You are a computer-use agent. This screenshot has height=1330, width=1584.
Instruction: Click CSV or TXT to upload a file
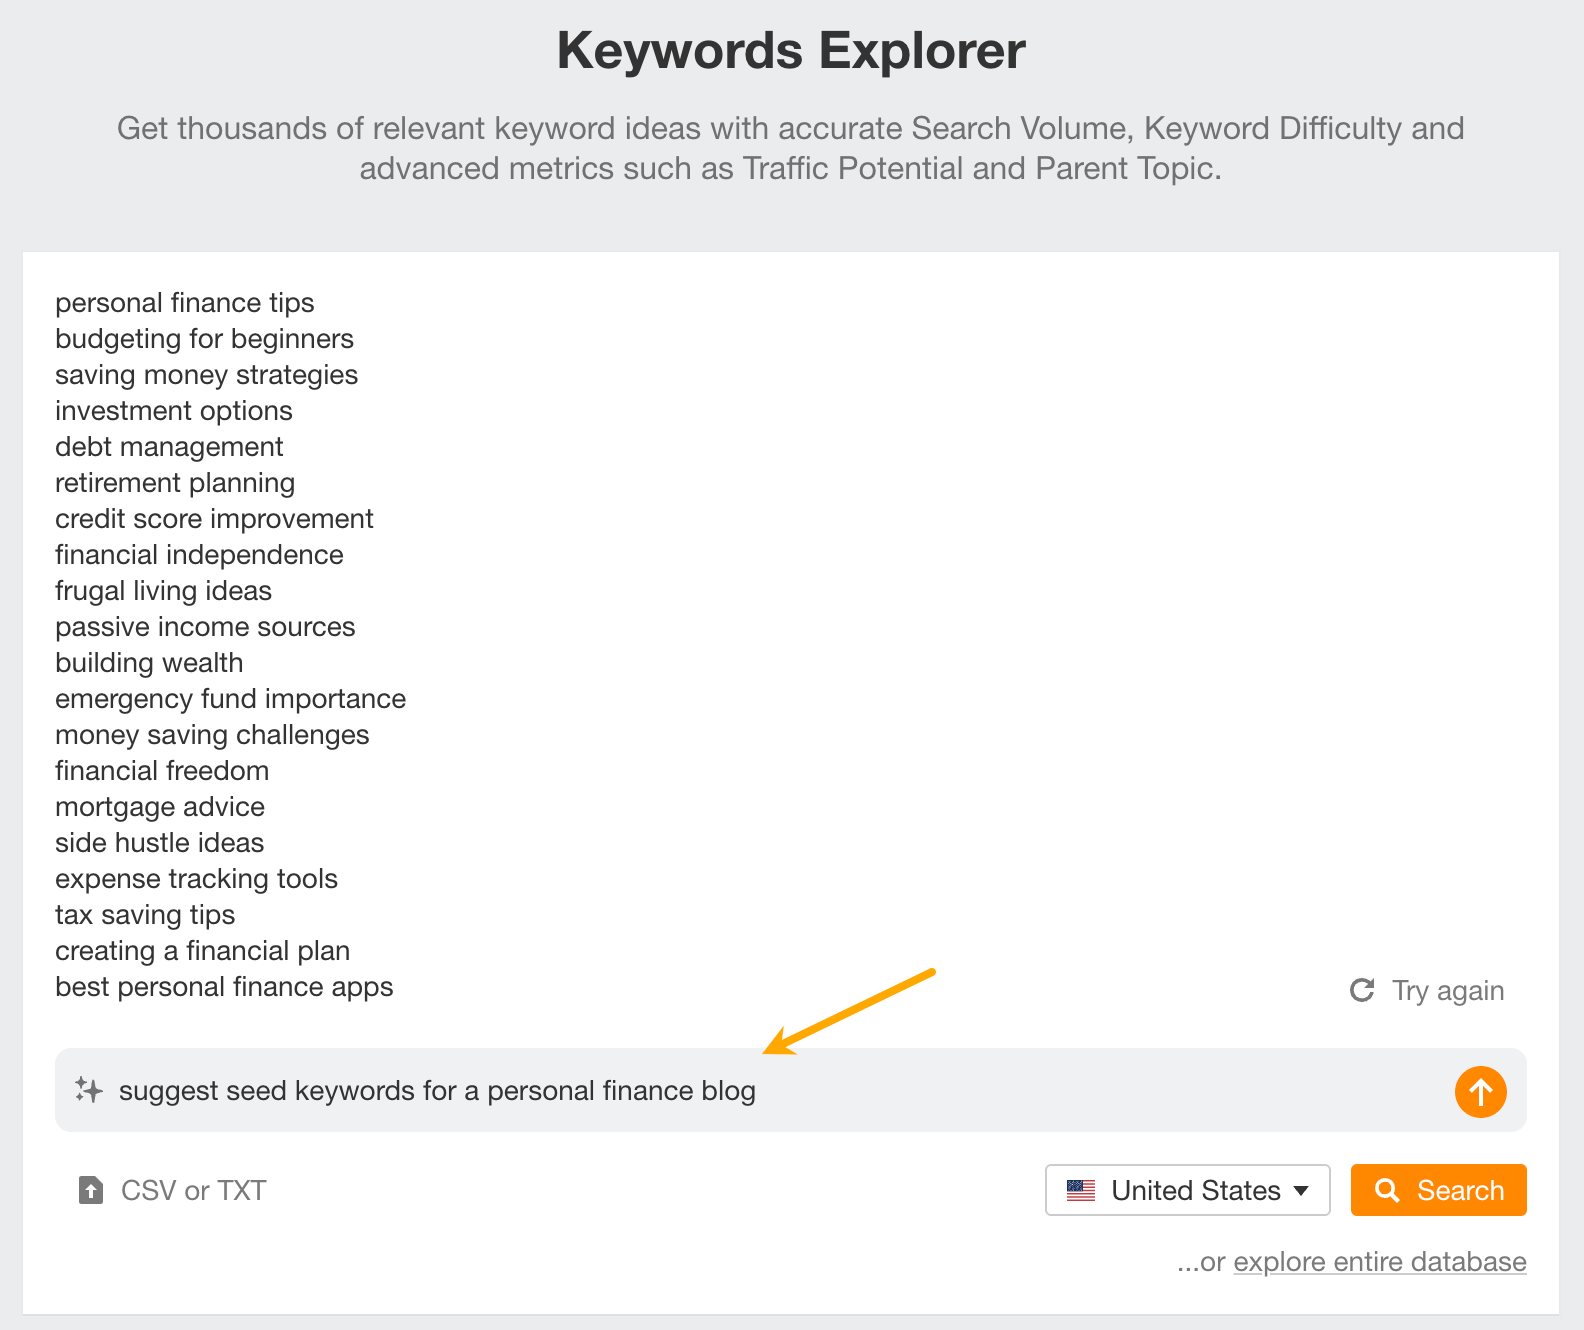pos(193,1190)
